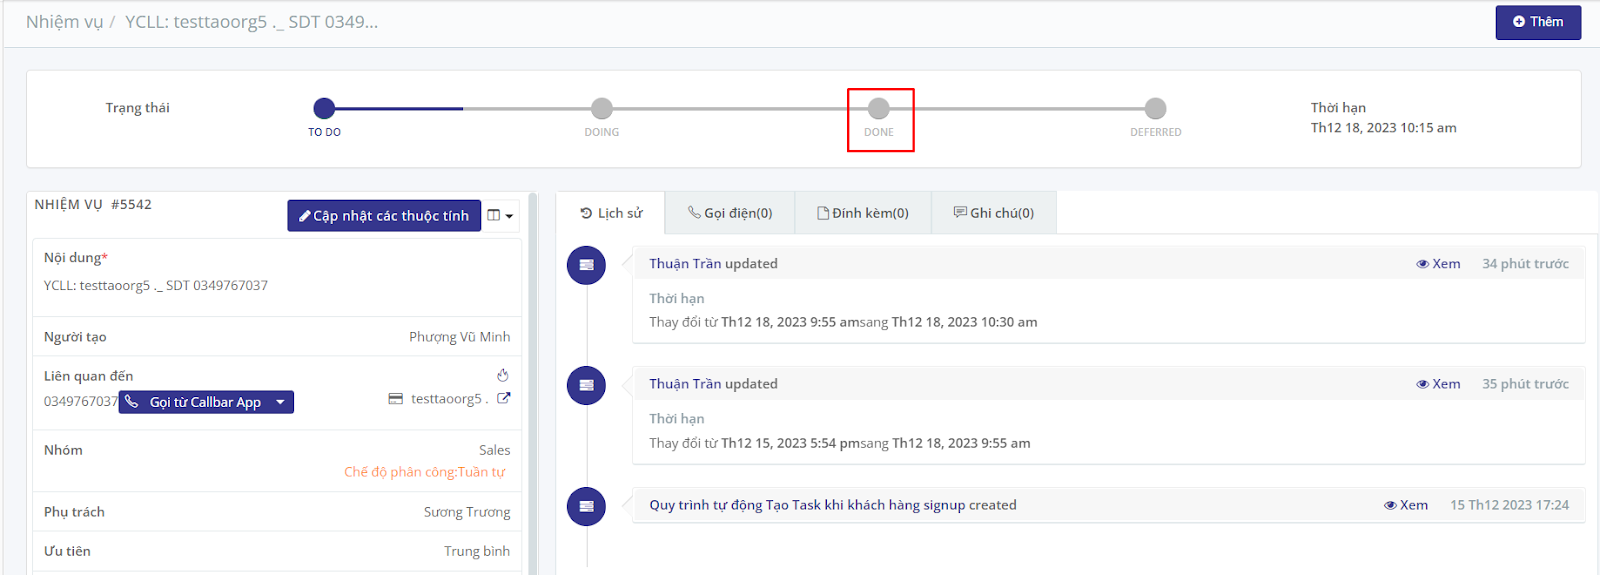The image size is (1600, 575).
Task: Click Ưu tiên value Trung bình
Action: 477,551
